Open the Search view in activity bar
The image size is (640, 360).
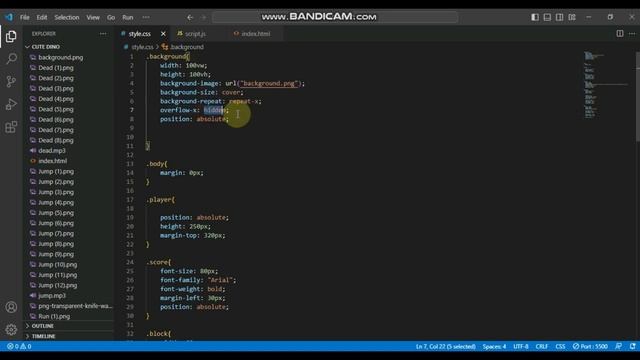(11, 59)
